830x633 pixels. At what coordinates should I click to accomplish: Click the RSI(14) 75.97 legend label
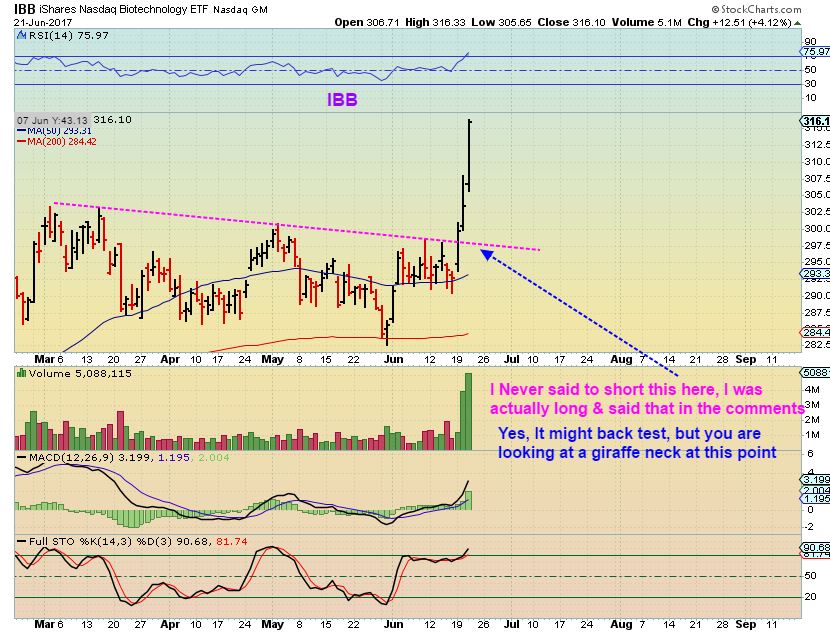(68, 35)
